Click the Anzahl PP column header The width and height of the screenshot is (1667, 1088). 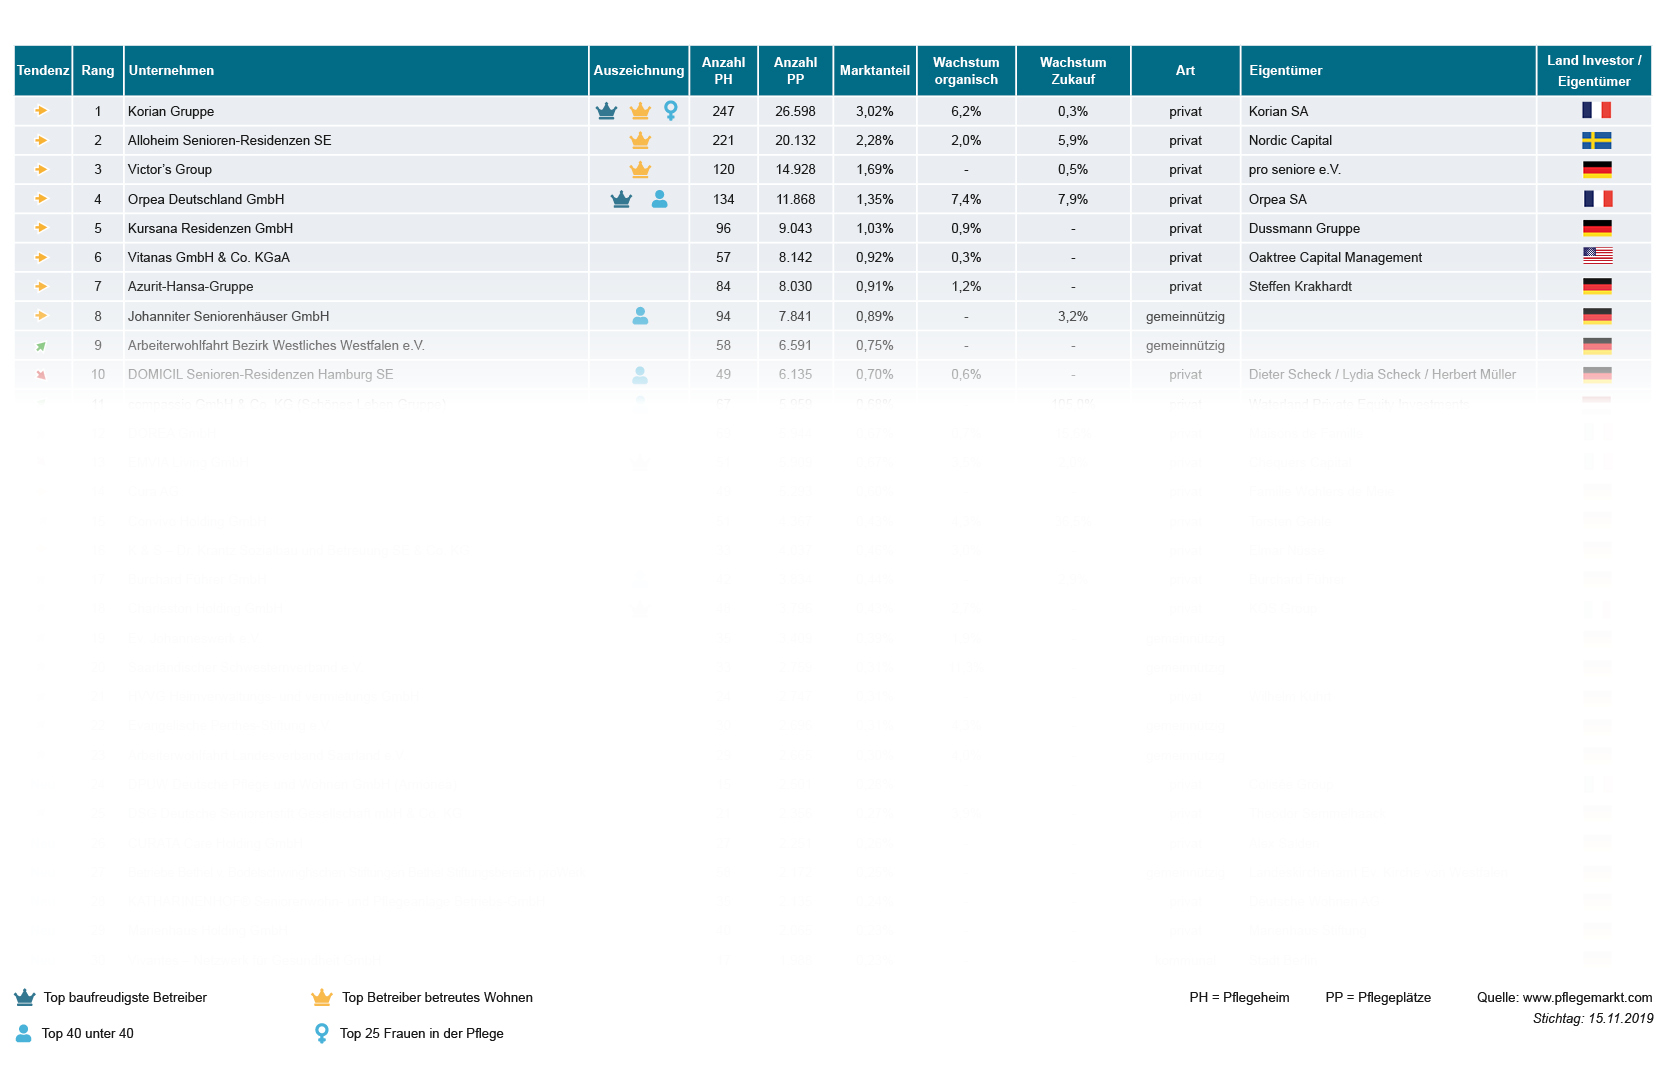796,70
